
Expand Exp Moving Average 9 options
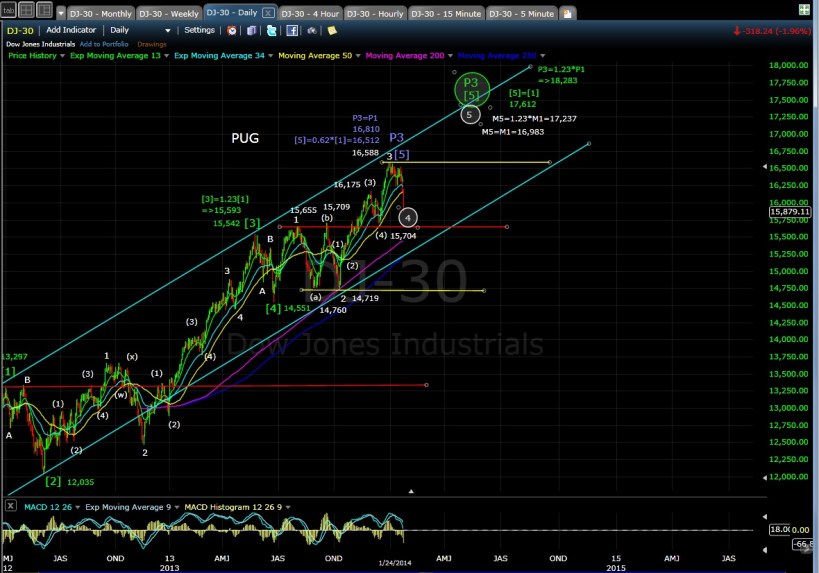[177, 507]
